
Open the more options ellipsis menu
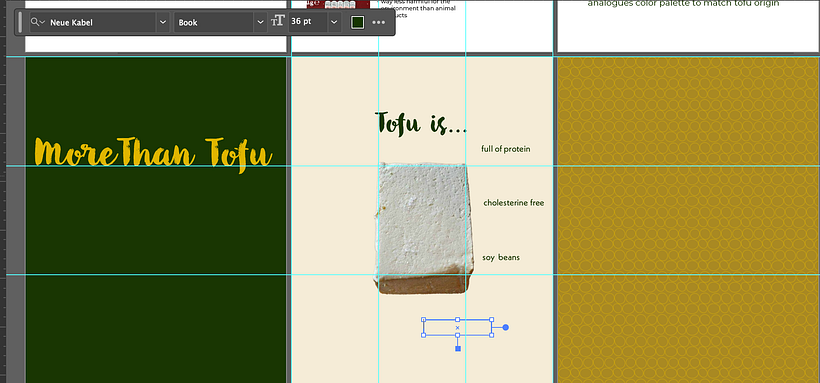coord(379,22)
